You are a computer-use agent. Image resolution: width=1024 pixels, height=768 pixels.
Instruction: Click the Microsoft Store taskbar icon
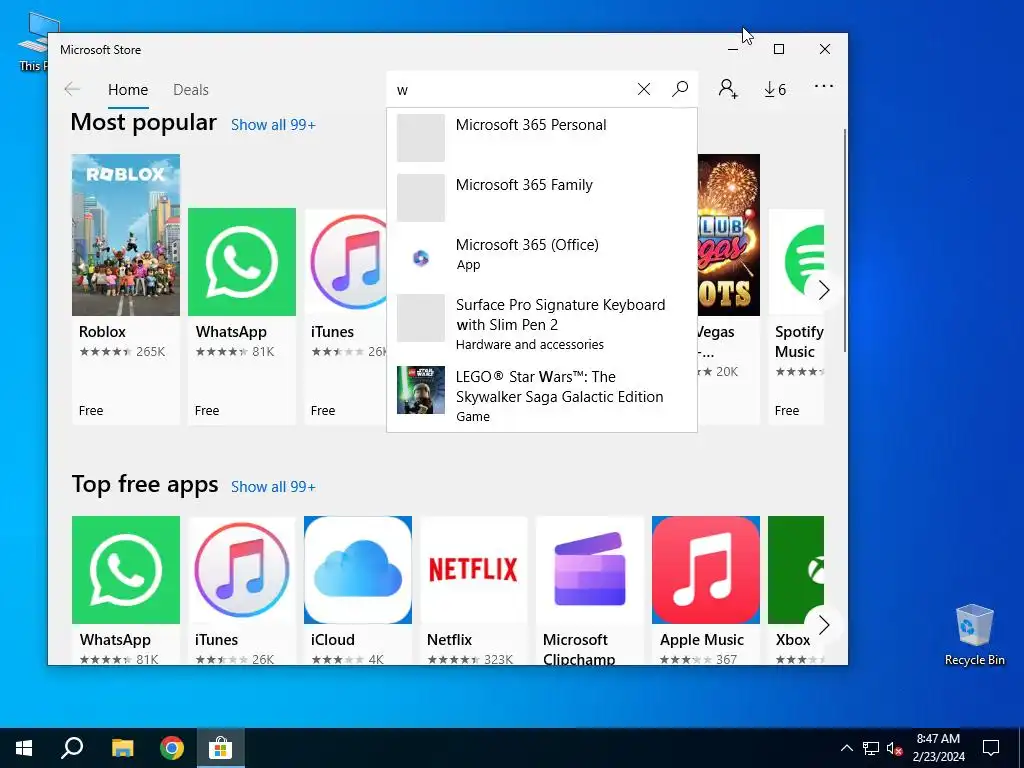click(221, 748)
